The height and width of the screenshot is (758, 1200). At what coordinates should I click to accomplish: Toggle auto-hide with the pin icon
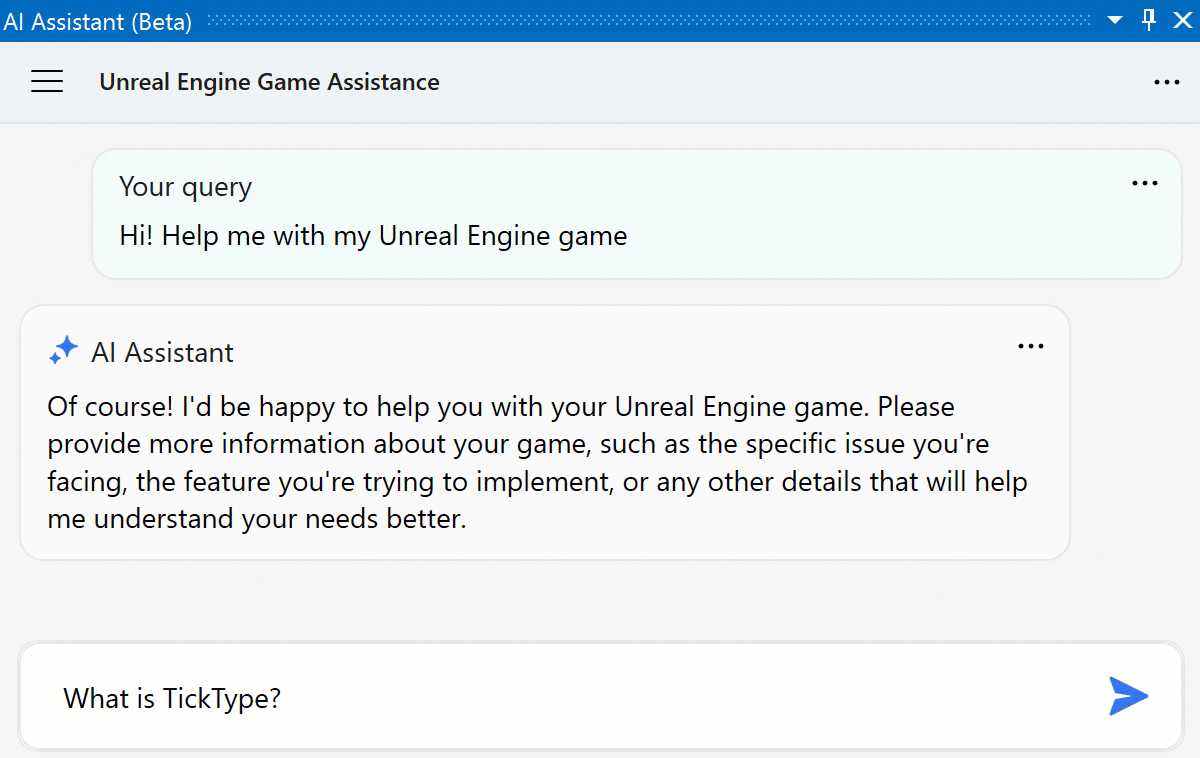tap(1149, 20)
